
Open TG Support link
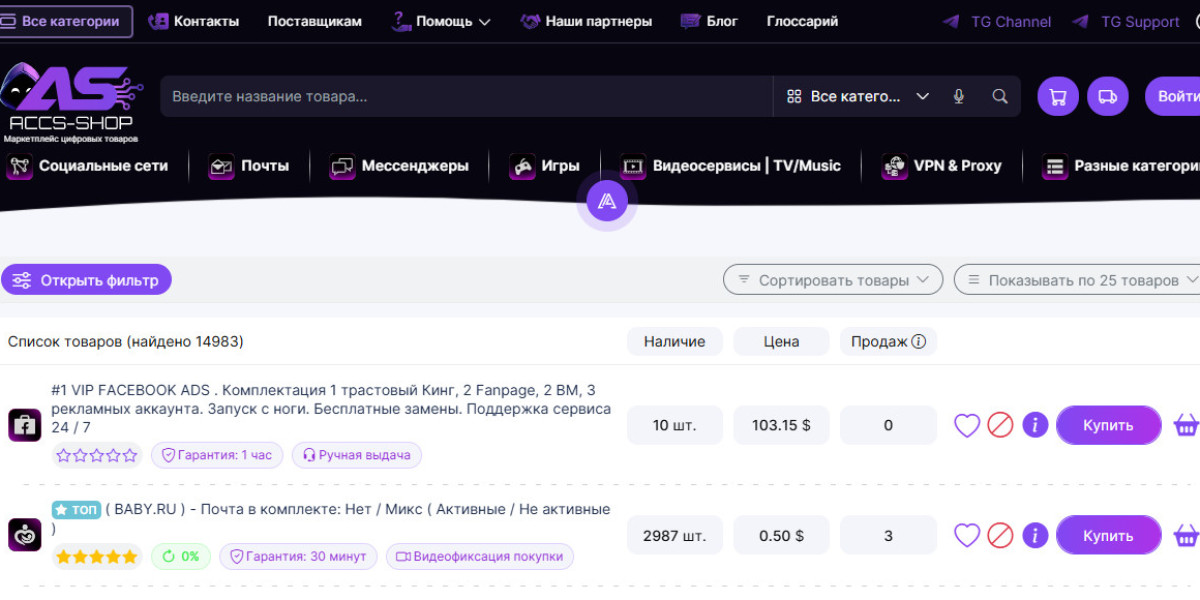click(1125, 21)
